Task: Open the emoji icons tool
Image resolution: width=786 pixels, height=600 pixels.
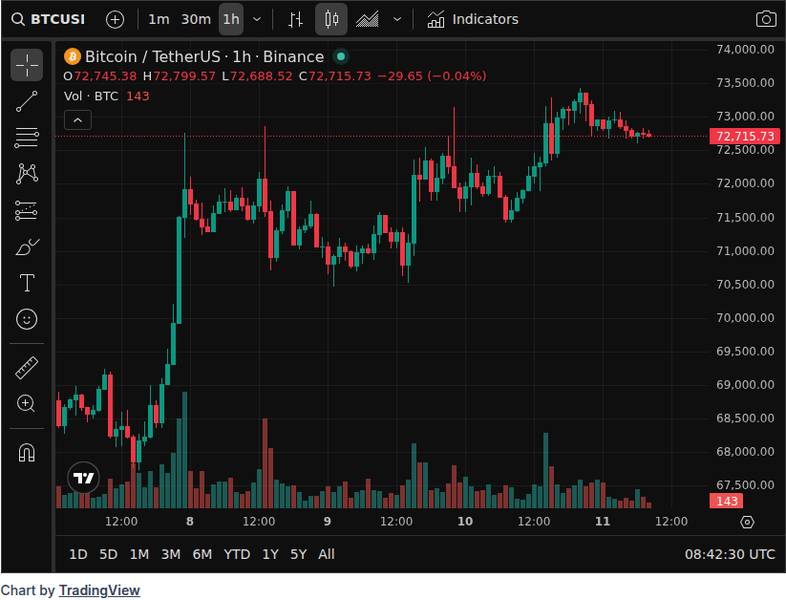Action: pyautogui.click(x=27, y=319)
